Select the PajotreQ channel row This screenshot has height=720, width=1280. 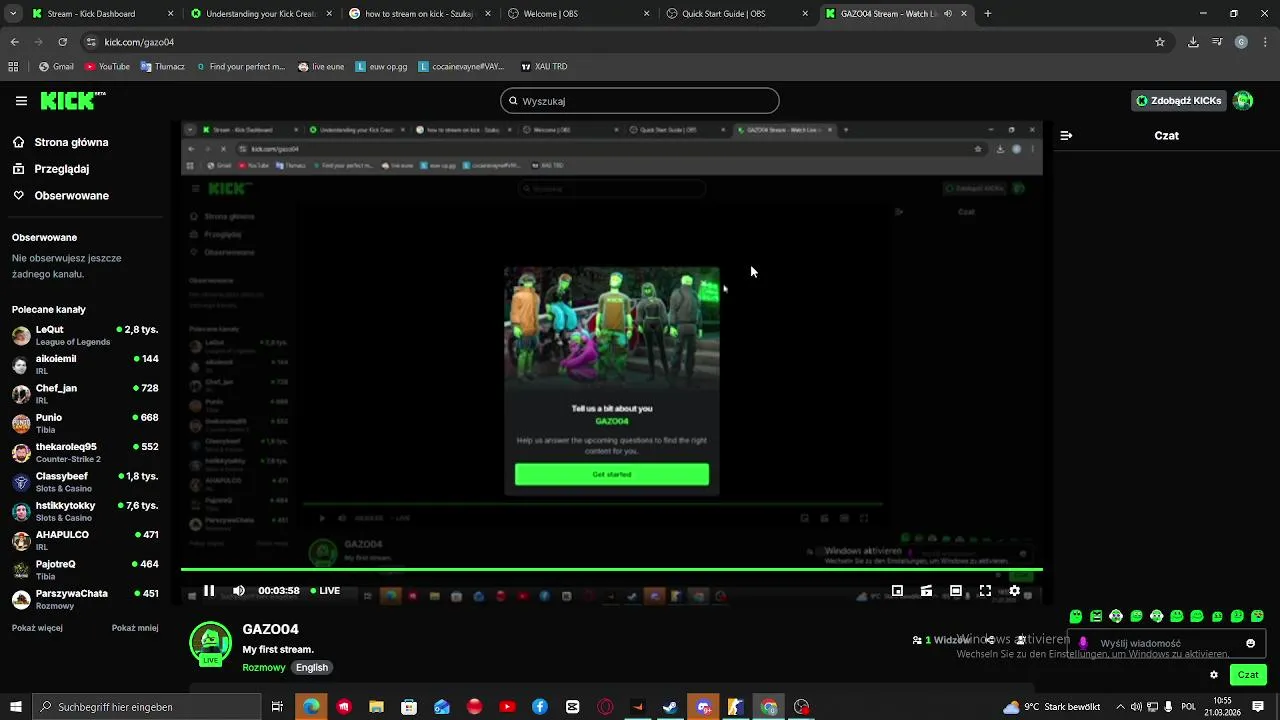pyautogui.click(x=85, y=570)
